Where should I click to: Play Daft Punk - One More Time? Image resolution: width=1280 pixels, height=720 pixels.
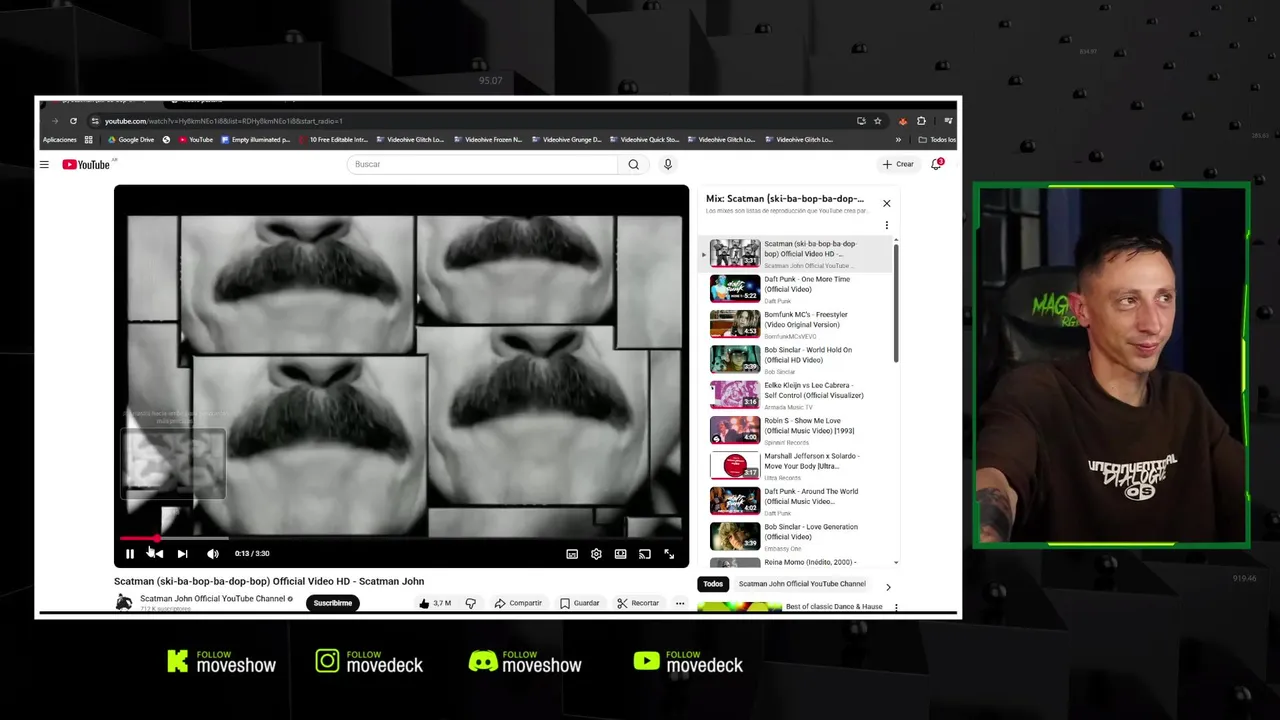coord(796,289)
